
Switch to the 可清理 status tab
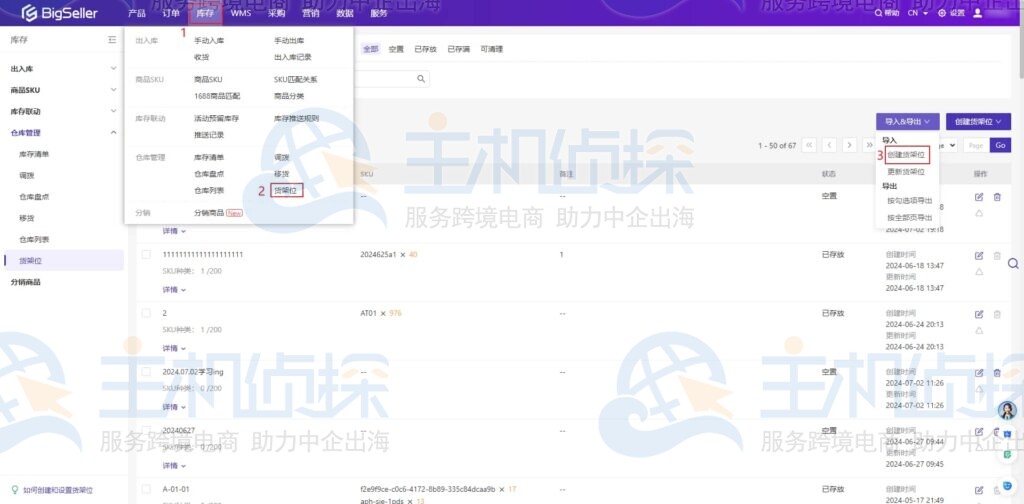pos(492,49)
